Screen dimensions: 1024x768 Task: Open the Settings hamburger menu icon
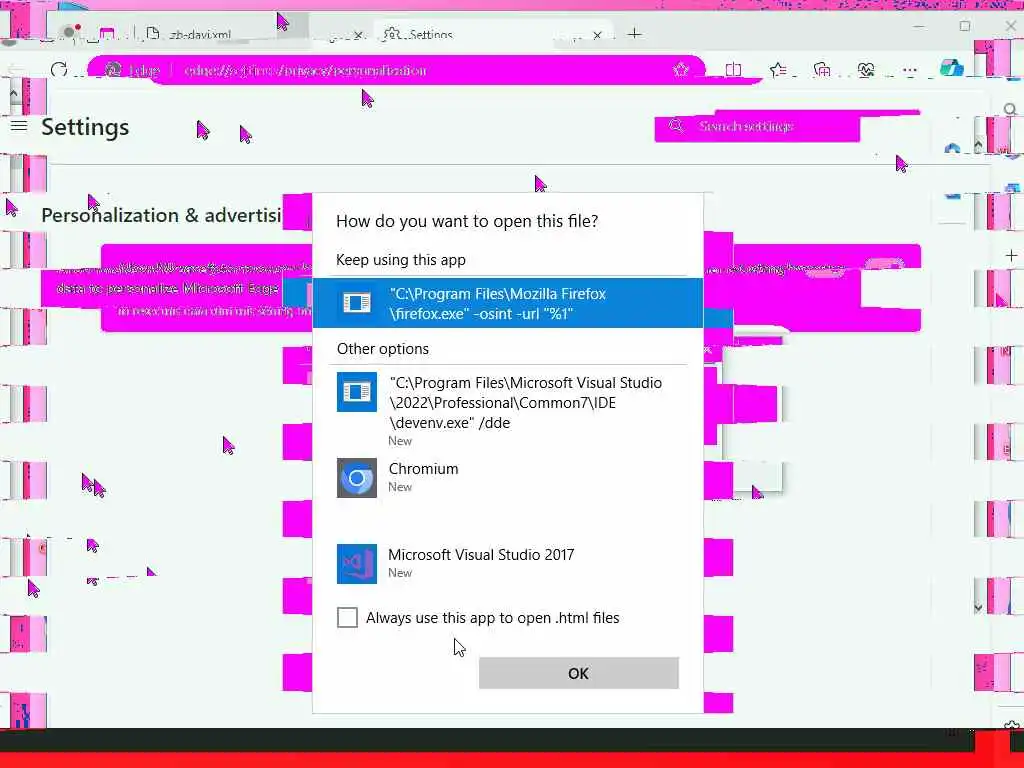[x=19, y=125]
